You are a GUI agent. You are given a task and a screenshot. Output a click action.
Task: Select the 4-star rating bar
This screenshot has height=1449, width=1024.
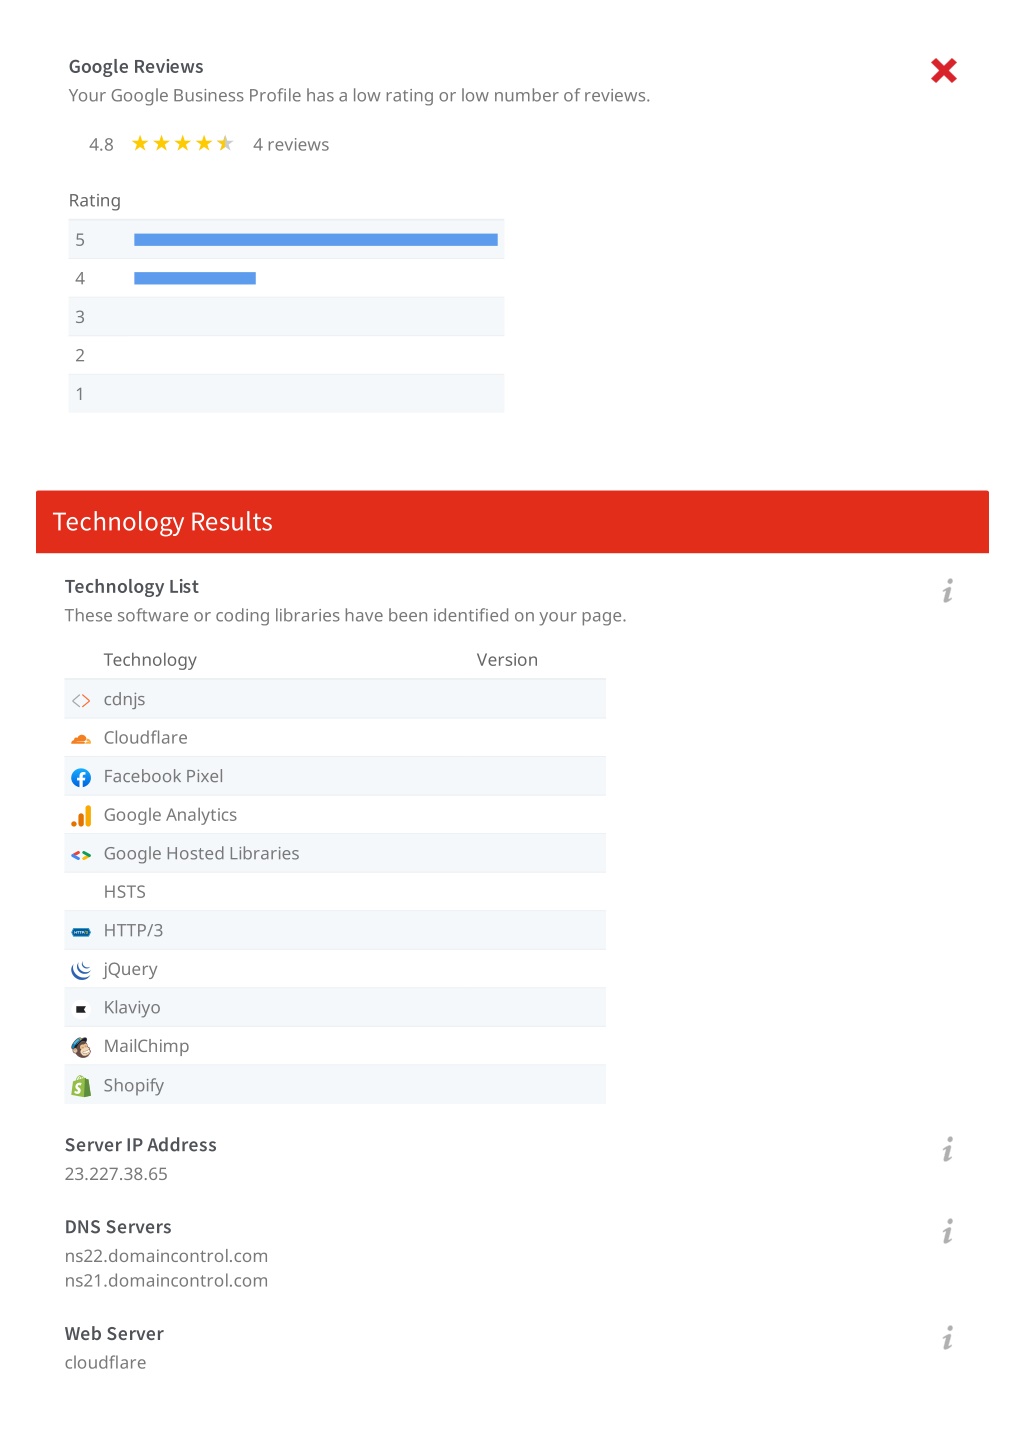[195, 278]
